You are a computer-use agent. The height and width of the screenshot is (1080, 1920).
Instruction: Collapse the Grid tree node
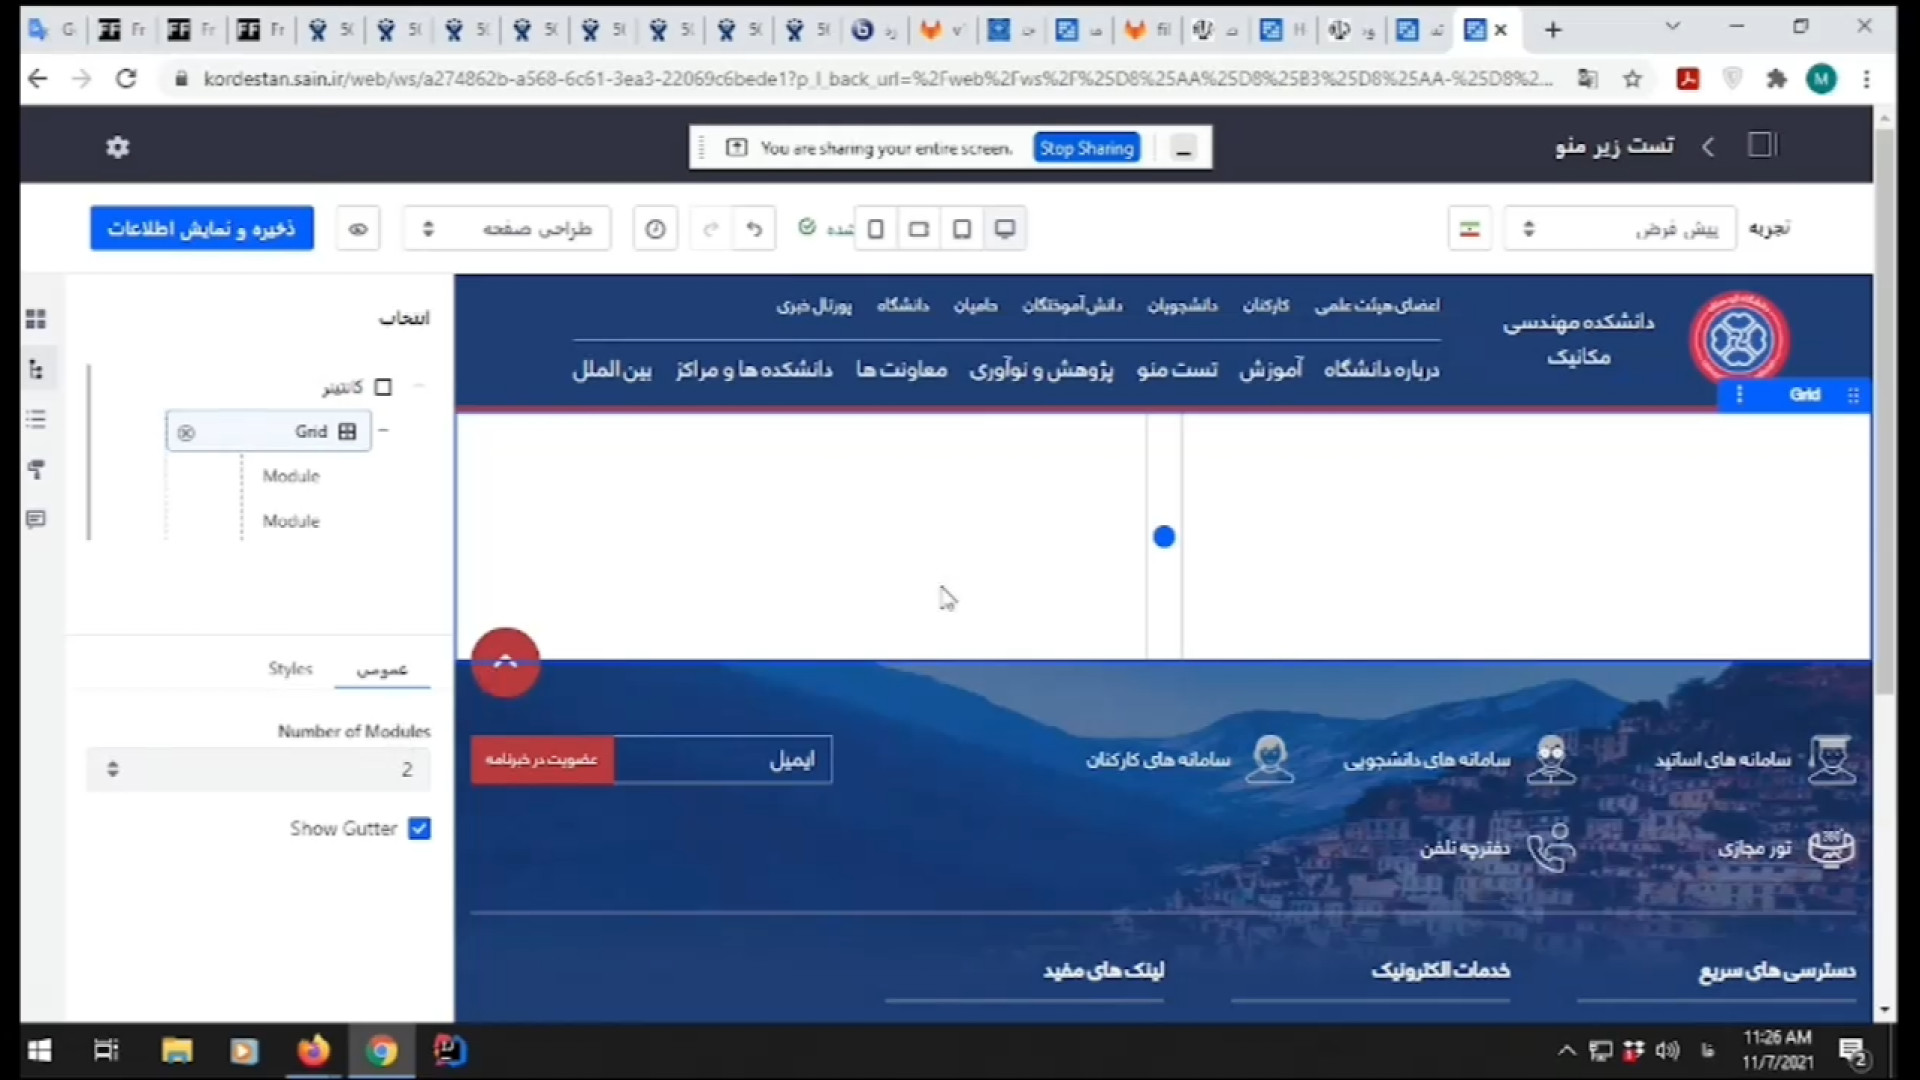pyautogui.click(x=383, y=431)
